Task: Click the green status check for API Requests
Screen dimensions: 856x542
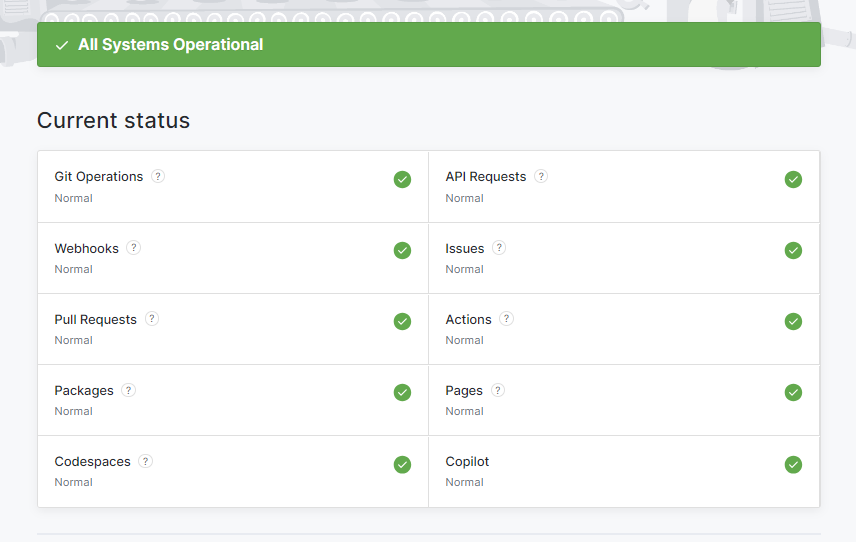Action: (793, 179)
